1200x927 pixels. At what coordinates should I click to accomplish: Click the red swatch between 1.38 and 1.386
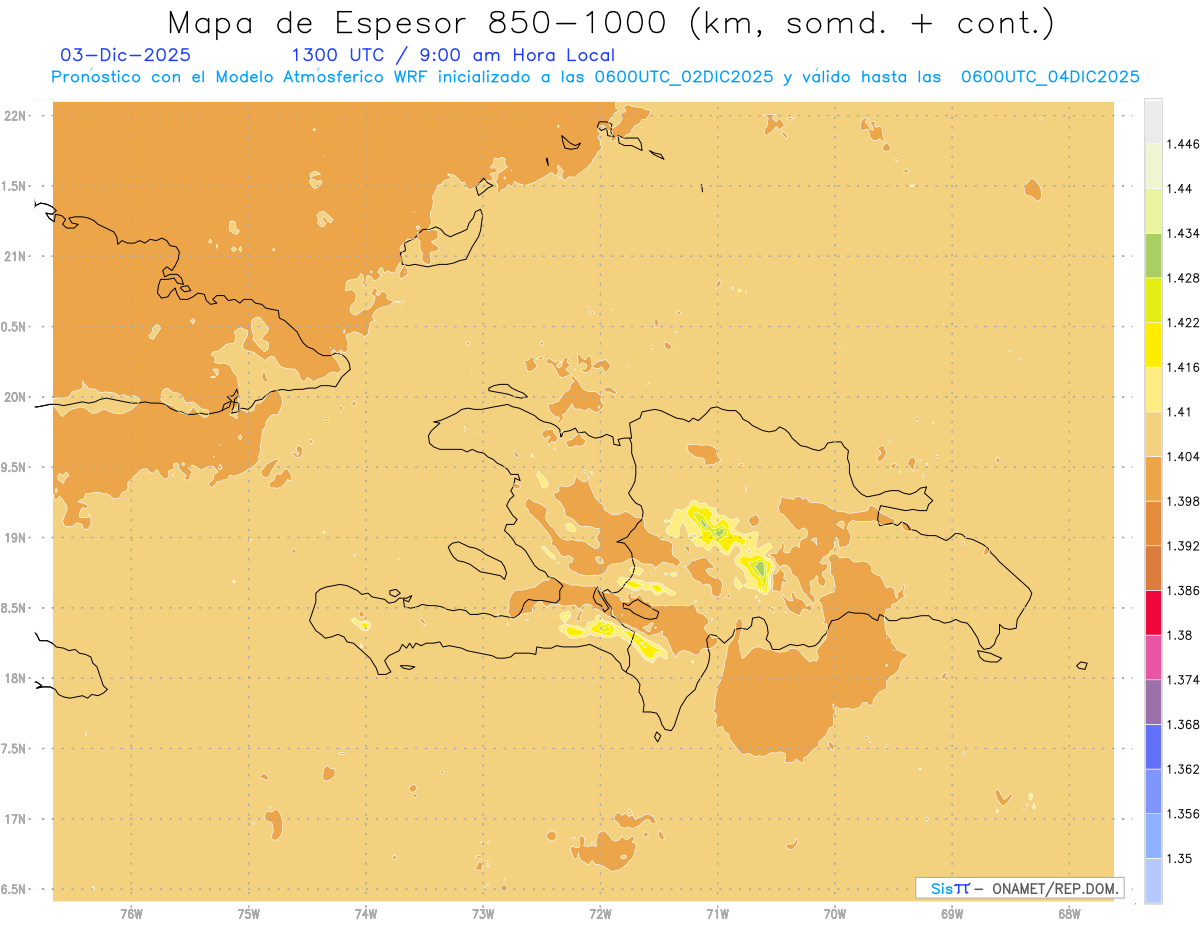(x=1153, y=613)
